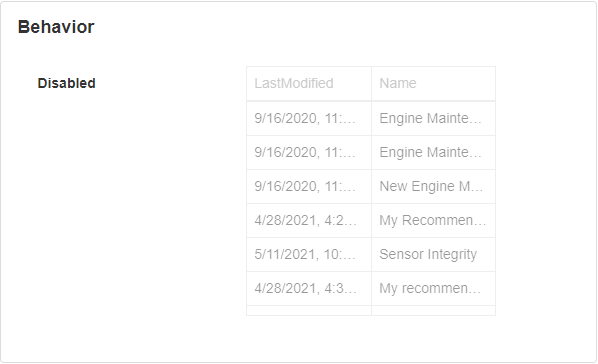Select the 4/28/2021, 4:3... date cell
Viewport: 598px width, 364px height.
[309, 288]
